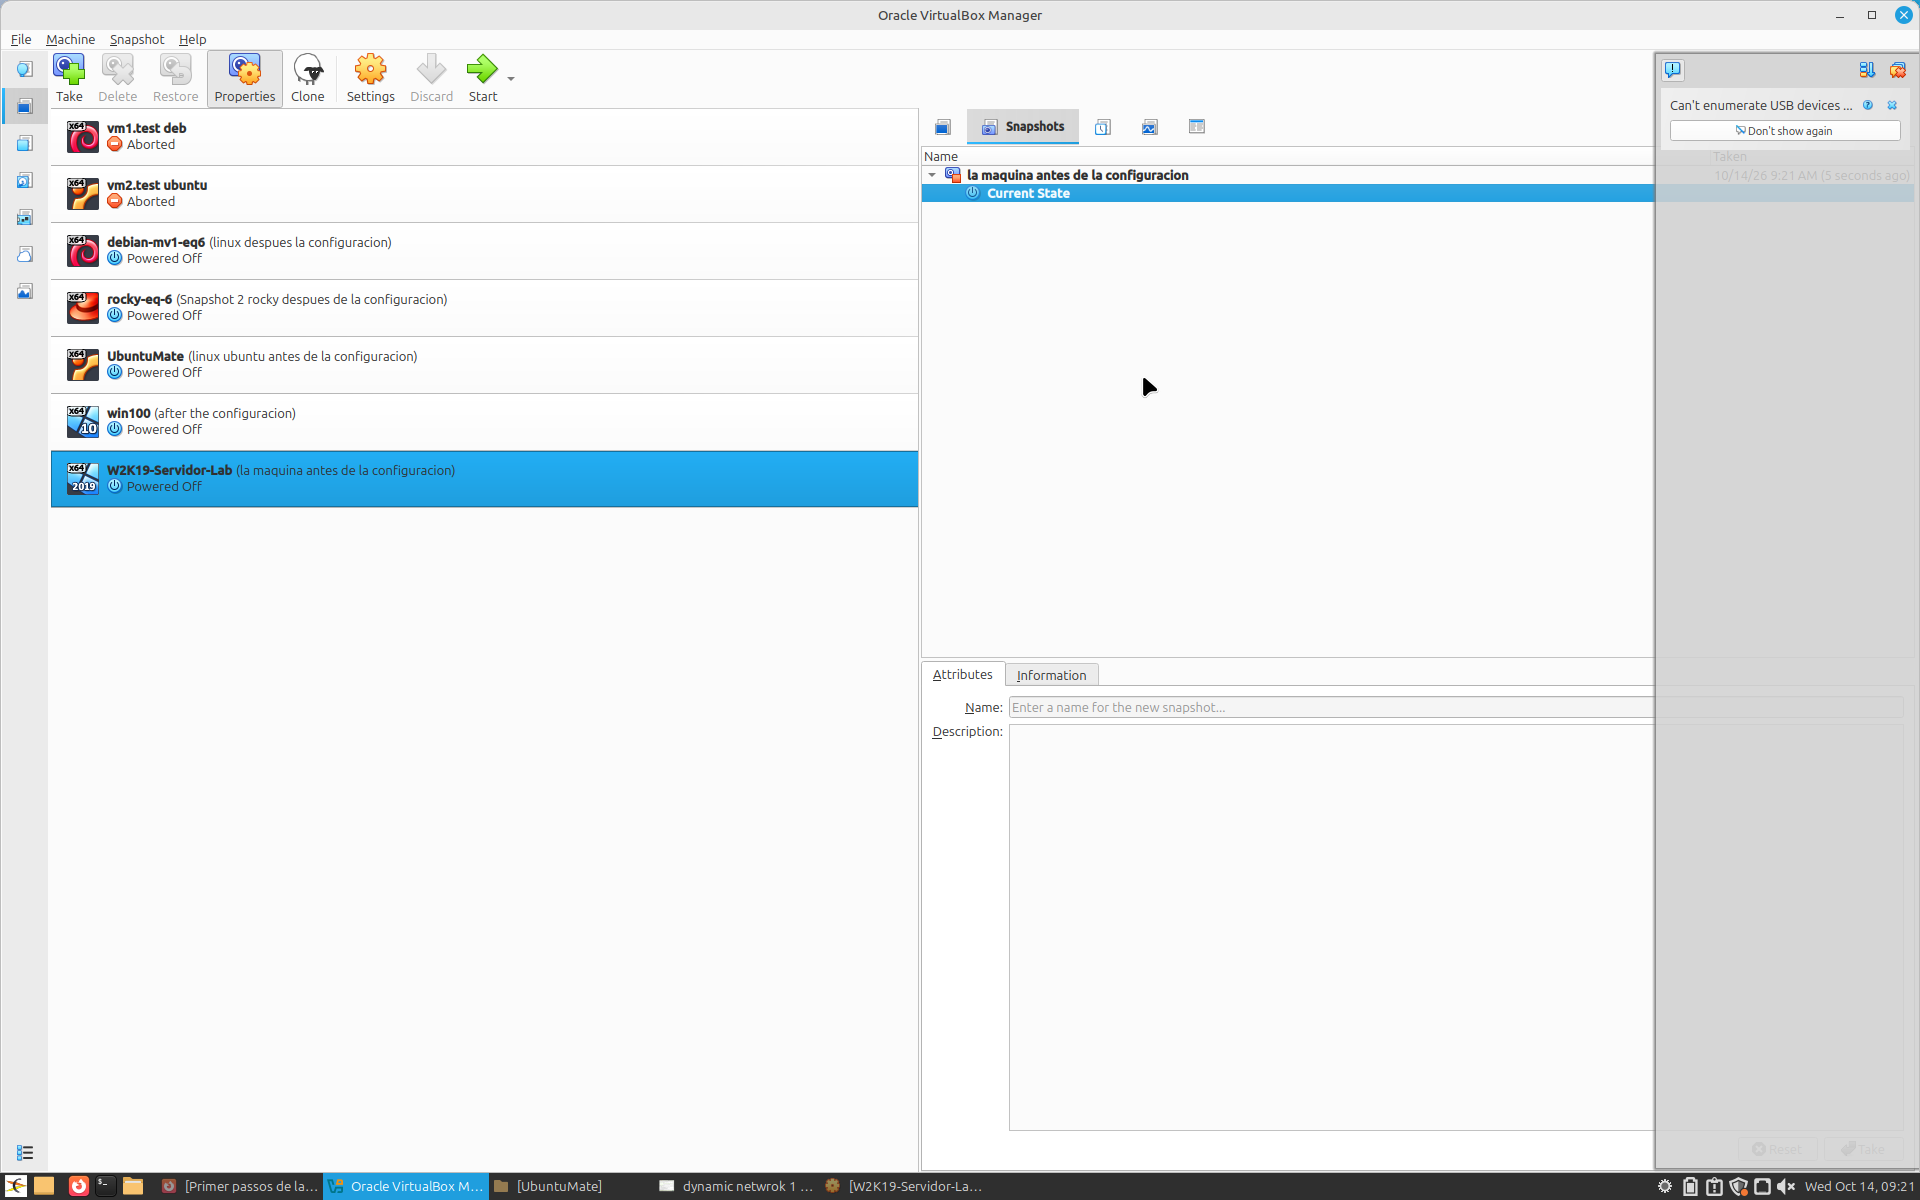Image resolution: width=1920 pixels, height=1200 pixels.
Task: Open the Start button dropdown arrow
Action: (511, 78)
